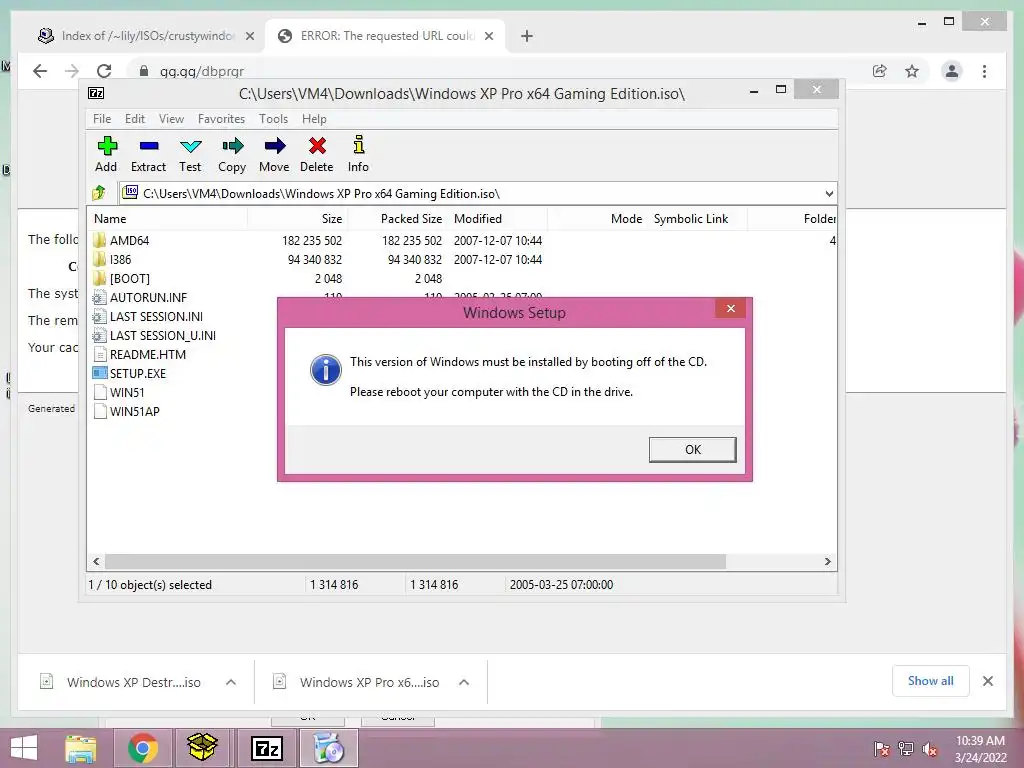Image resolution: width=1024 pixels, height=768 pixels.
Task: Switch to the Index of ISOs Chrome tab
Action: pyautogui.click(x=136, y=36)
